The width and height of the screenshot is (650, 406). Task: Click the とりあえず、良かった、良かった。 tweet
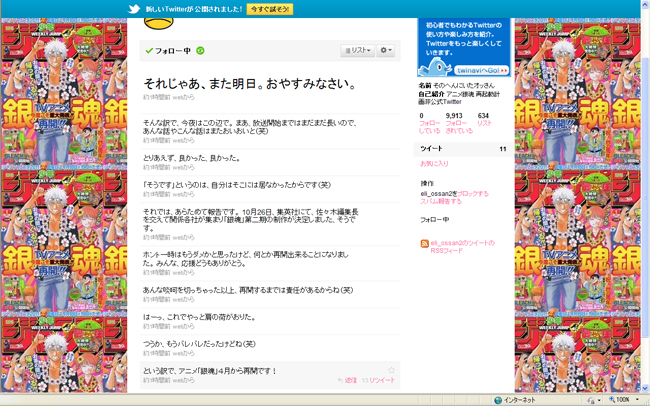coord(192,158)
